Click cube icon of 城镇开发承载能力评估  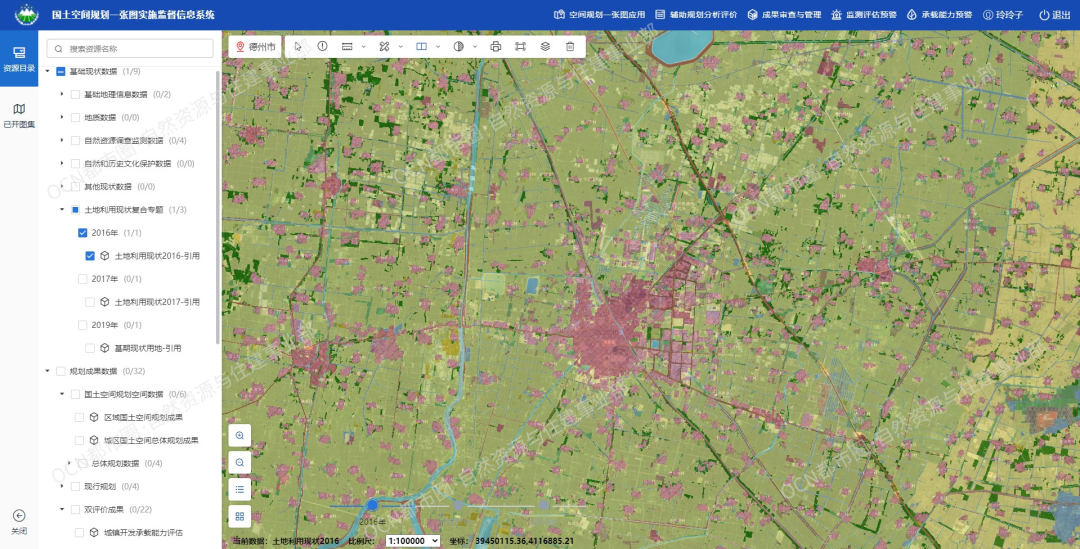(94, 532)
